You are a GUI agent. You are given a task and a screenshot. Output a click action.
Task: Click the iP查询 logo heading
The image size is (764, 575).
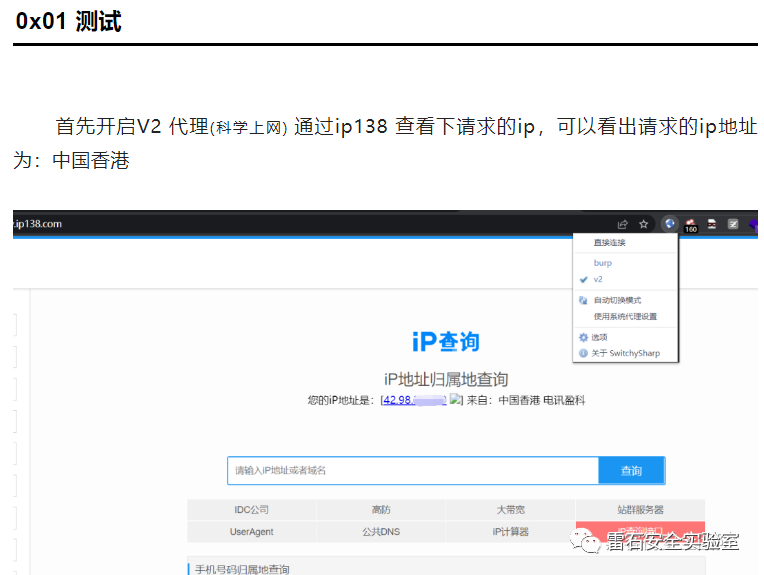446,342
